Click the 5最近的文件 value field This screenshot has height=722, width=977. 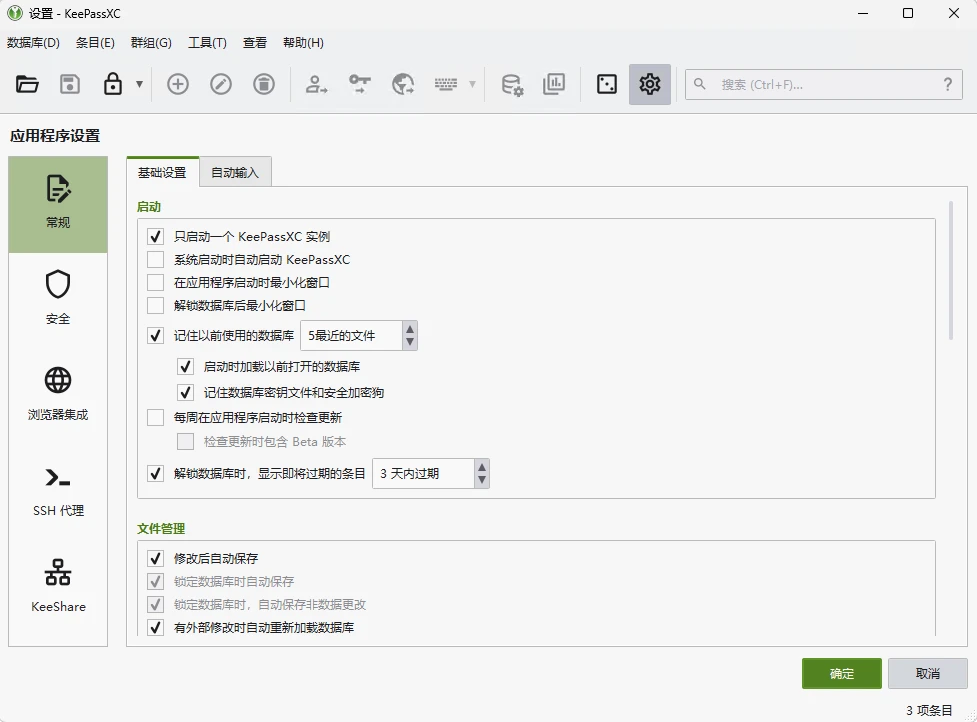click(x=351, y=336)
